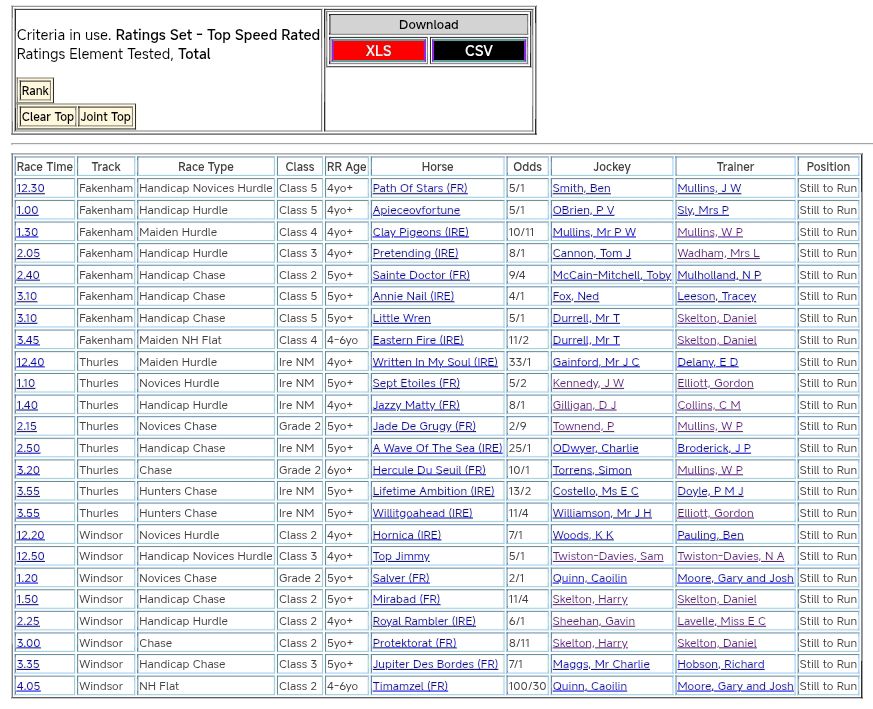
Task: Open jockey Williamson, Mr J H
Action: (x=601, y=513)
